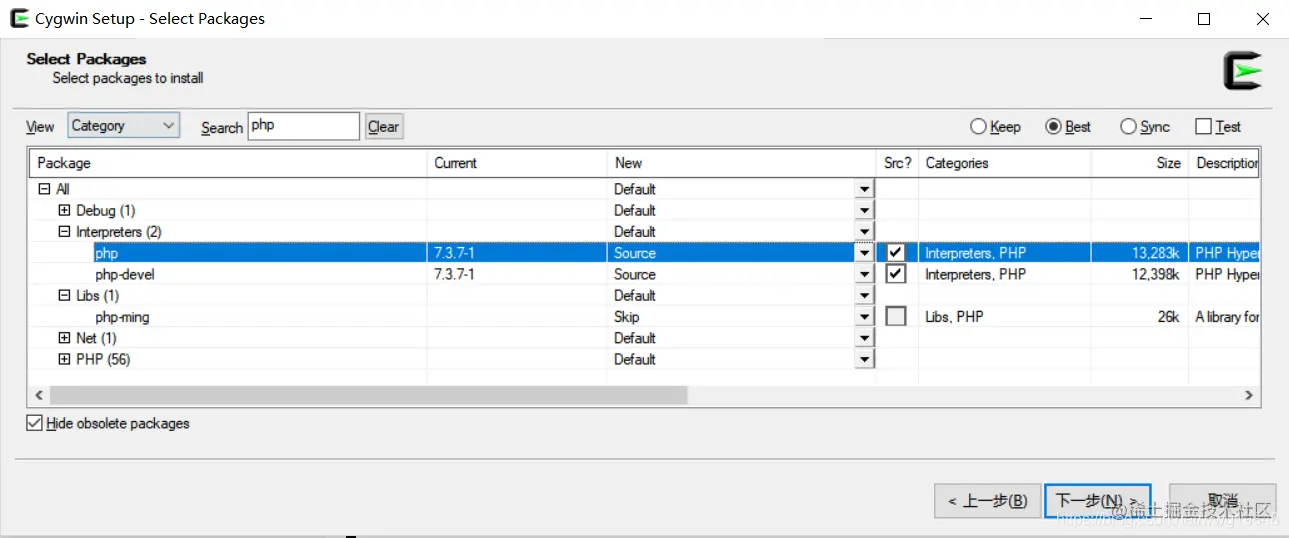Open the New version dropdown for php
The height and width of the screenshot is (538, 1289).
[865, 253]
